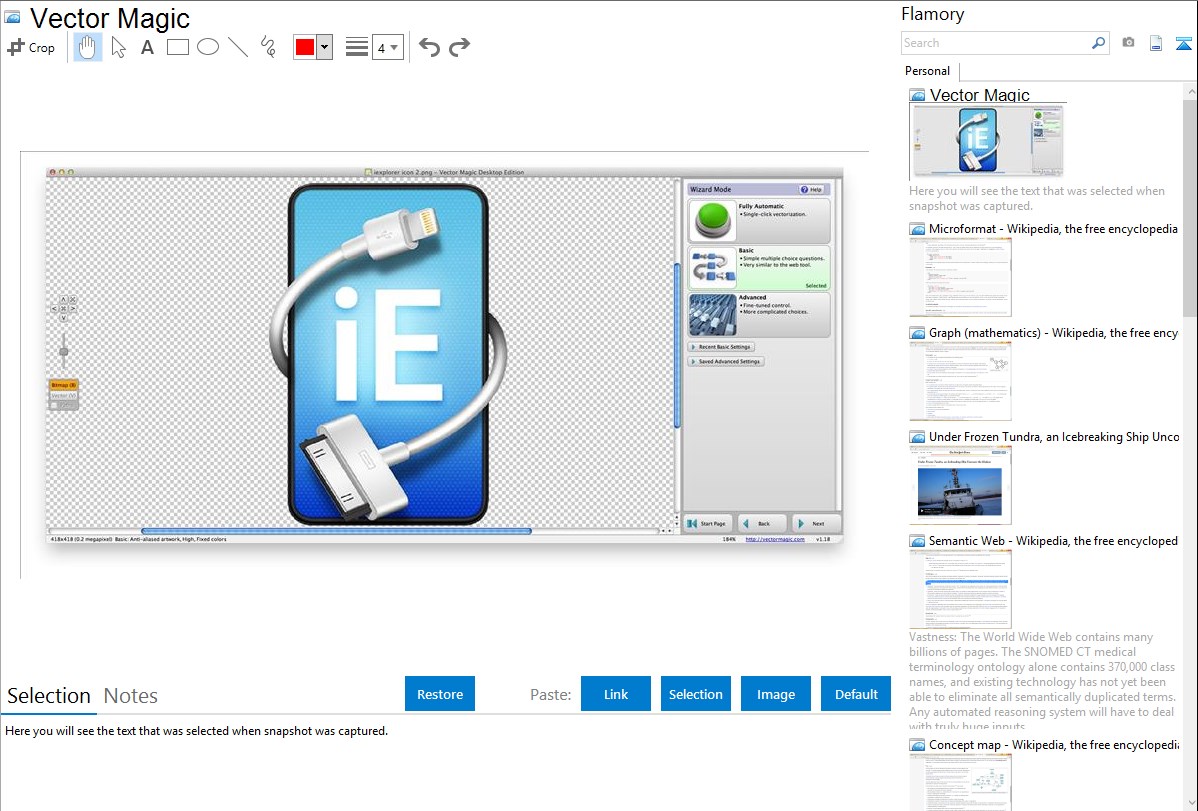1198x811 pixels.
Task: Click the line thickness icon
Action: [357, 47]
